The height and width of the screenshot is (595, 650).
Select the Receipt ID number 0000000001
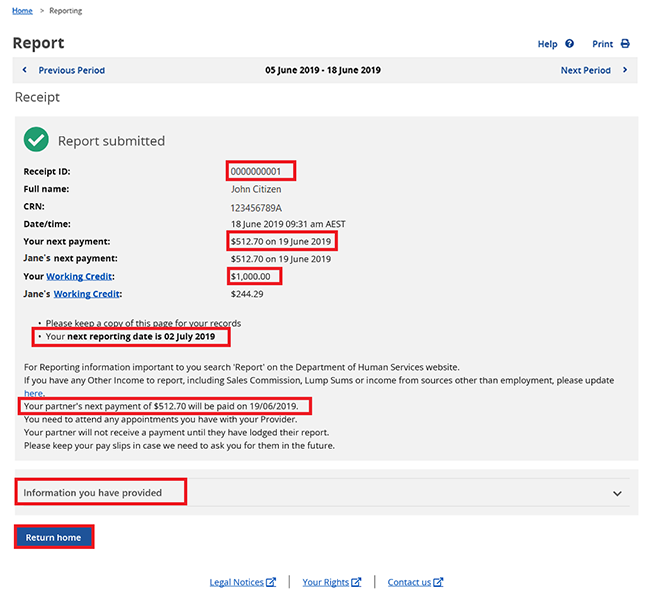[260, 171]
